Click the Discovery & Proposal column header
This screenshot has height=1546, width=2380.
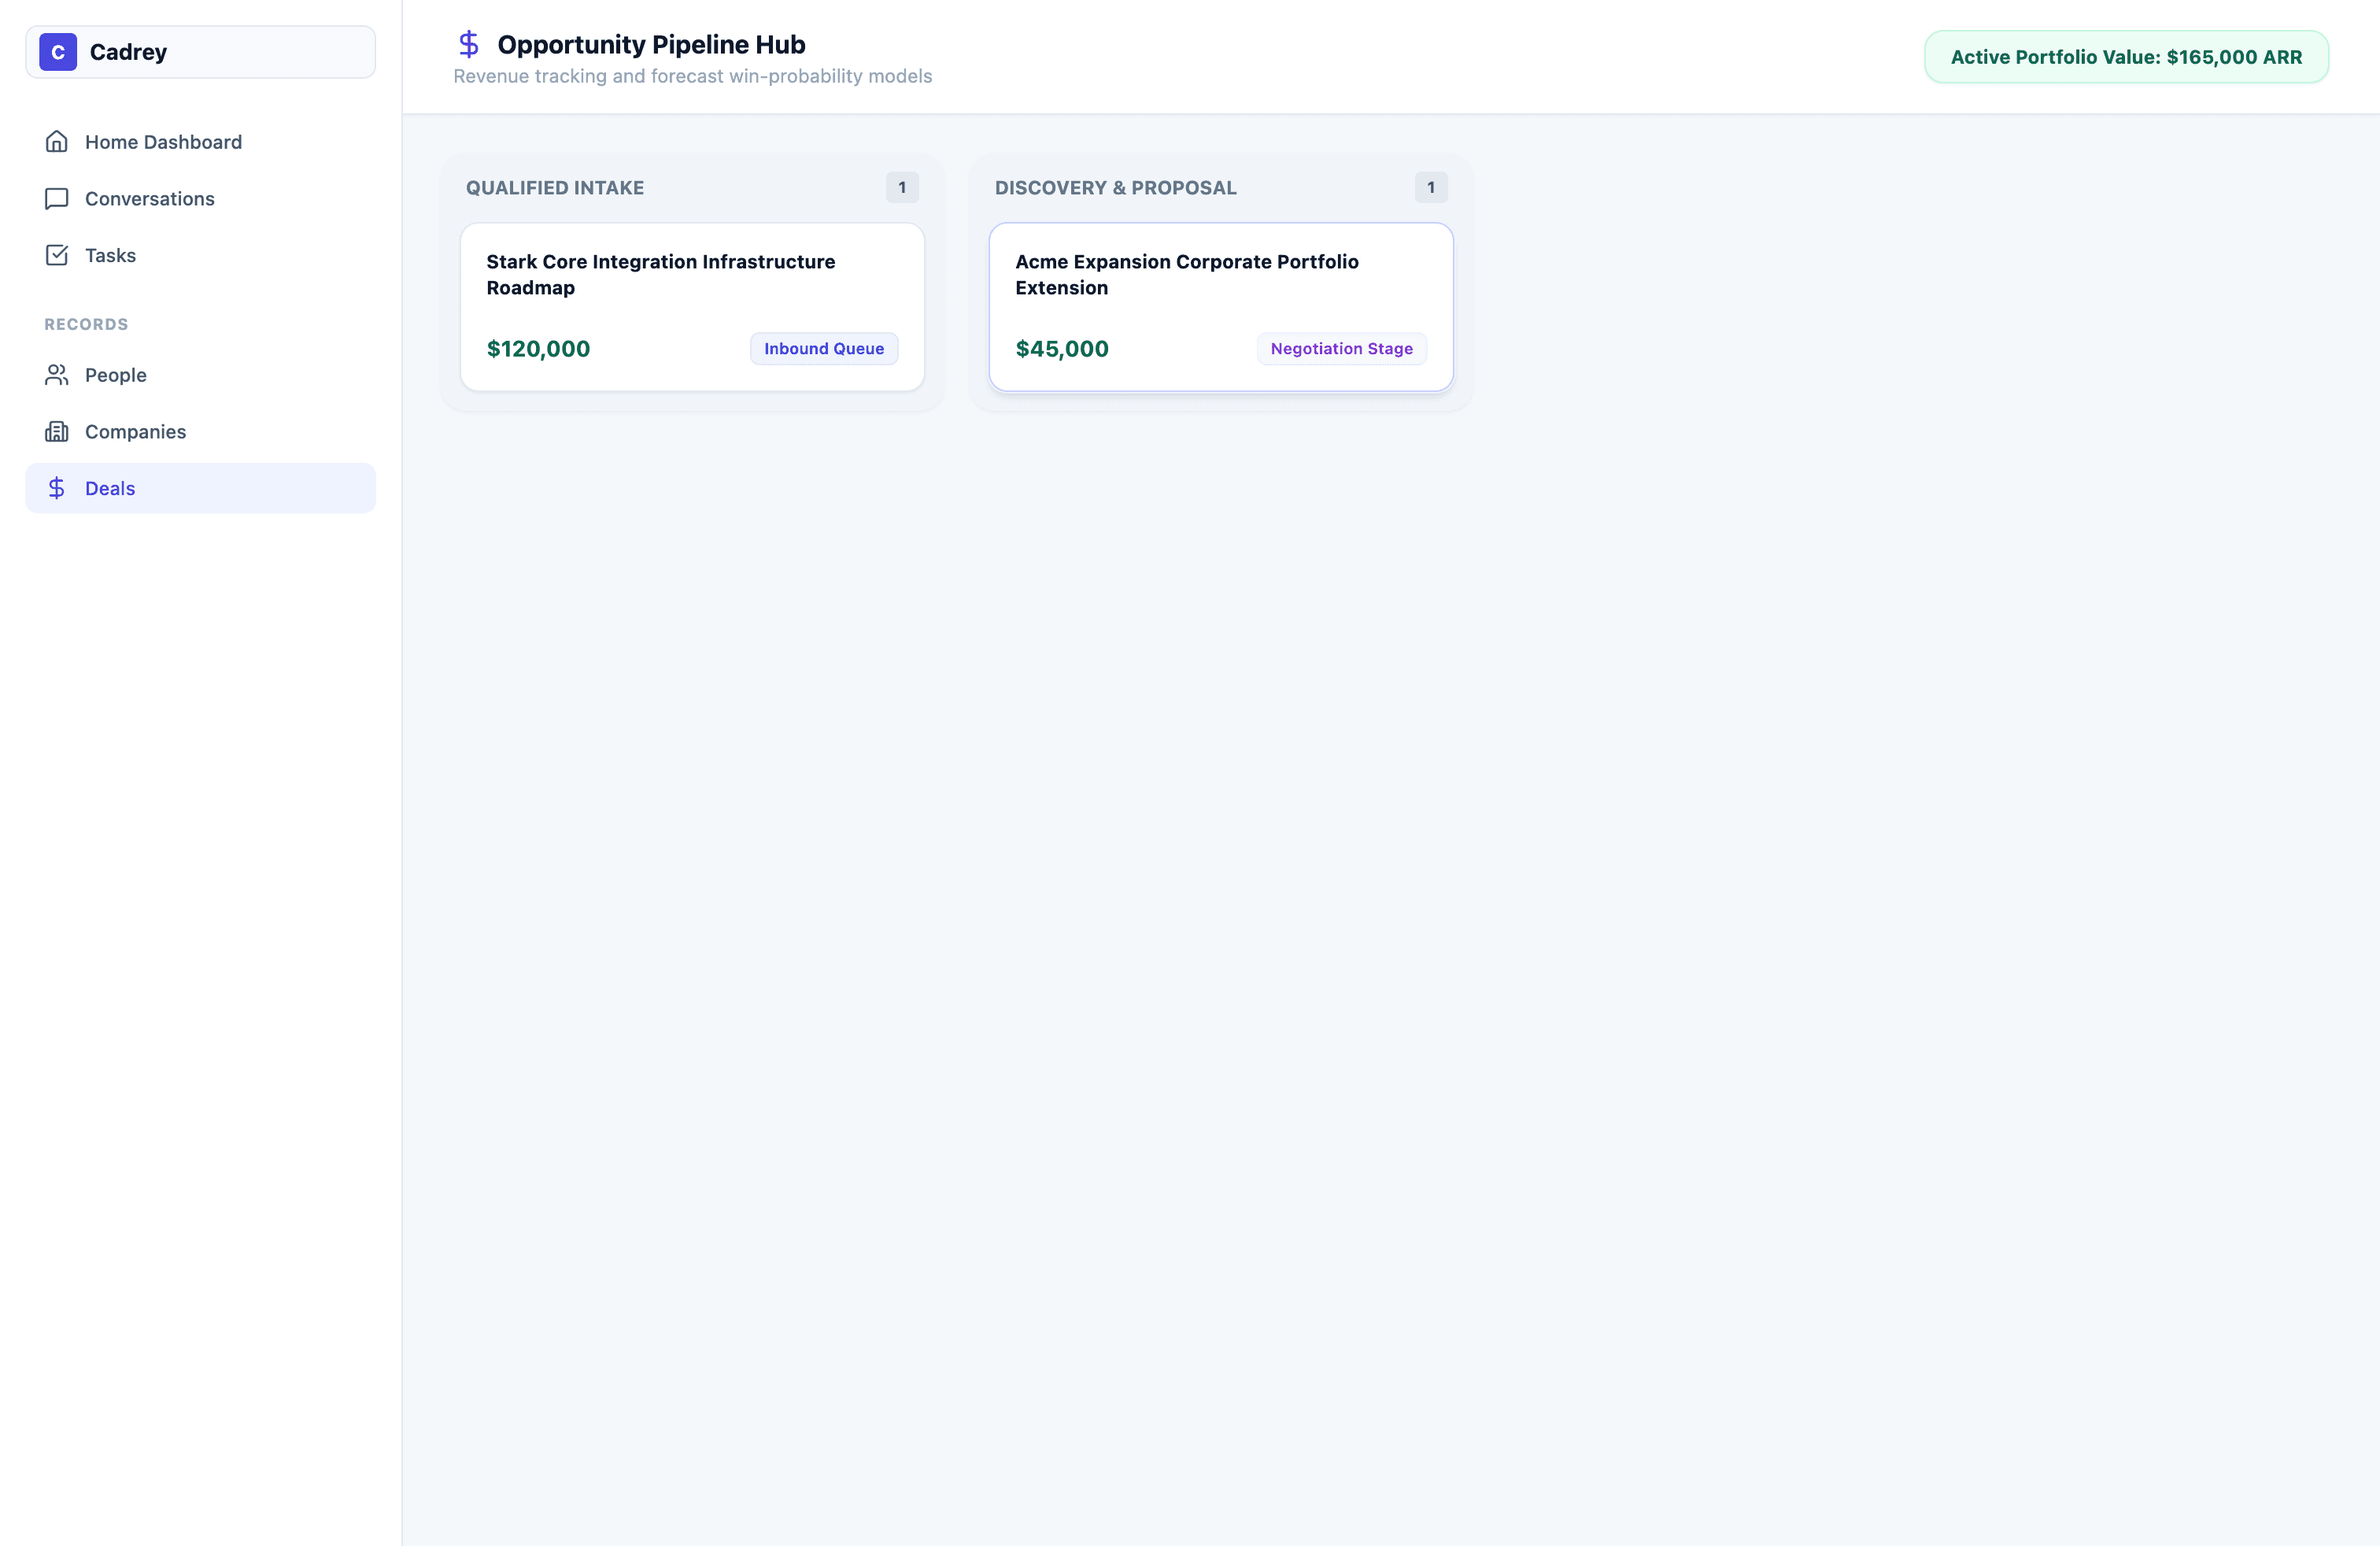[1116, 188]
